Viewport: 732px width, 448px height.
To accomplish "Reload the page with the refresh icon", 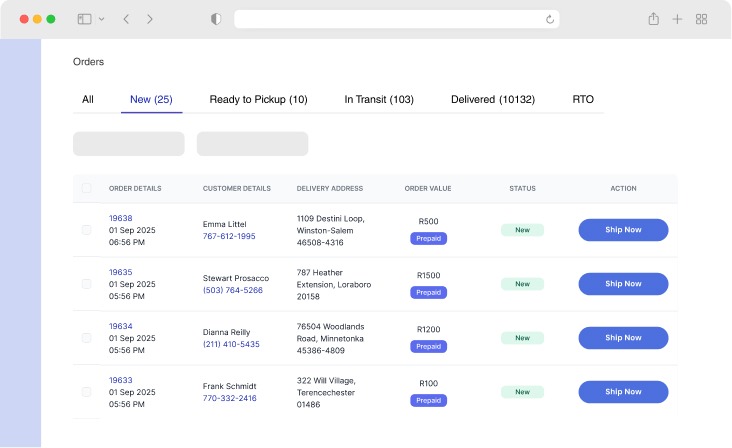I will pos(549,19).
